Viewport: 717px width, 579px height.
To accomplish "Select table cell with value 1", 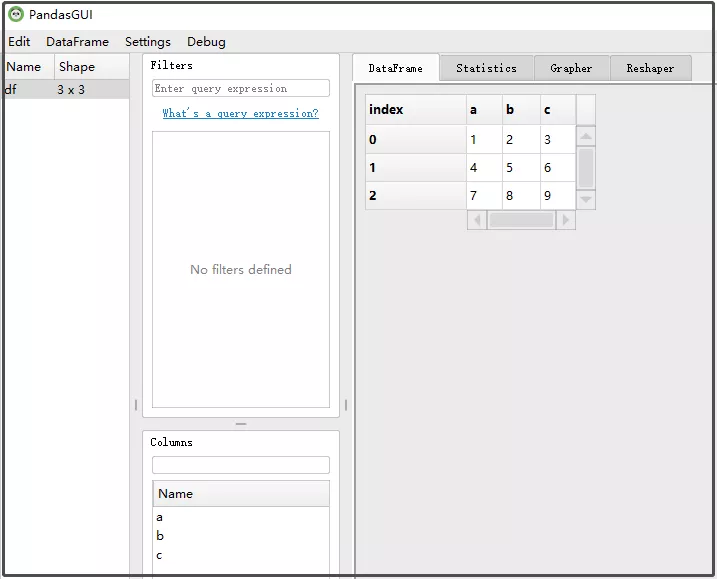I will click(x=484, y=139).
